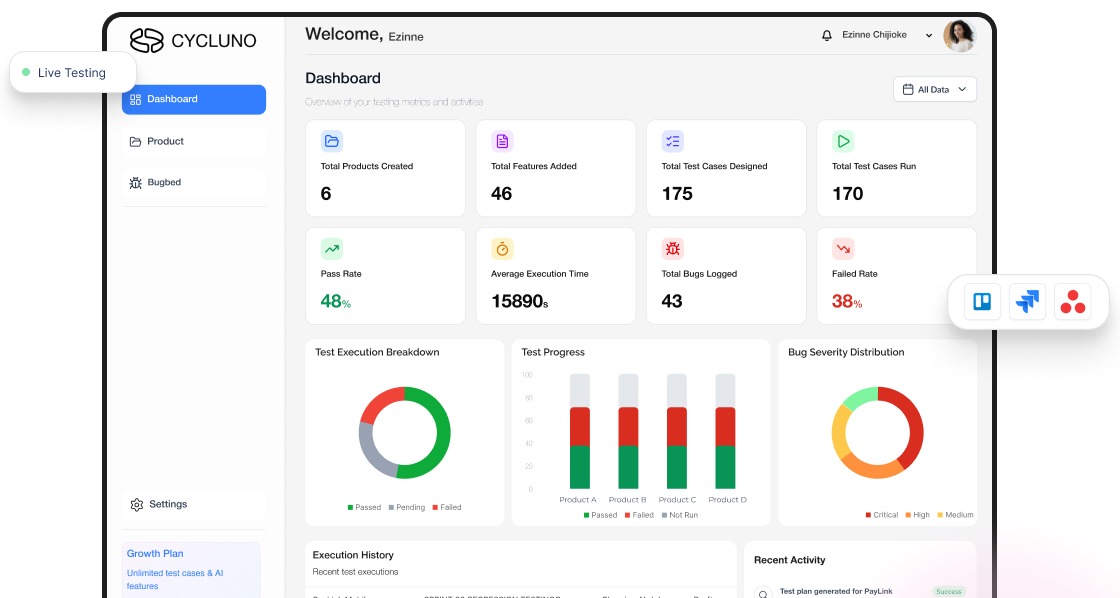Viewport: 1120px width, 598px height.
Task: Click the Bugbed bug icon in sidebar
Action: coord(136,183)
